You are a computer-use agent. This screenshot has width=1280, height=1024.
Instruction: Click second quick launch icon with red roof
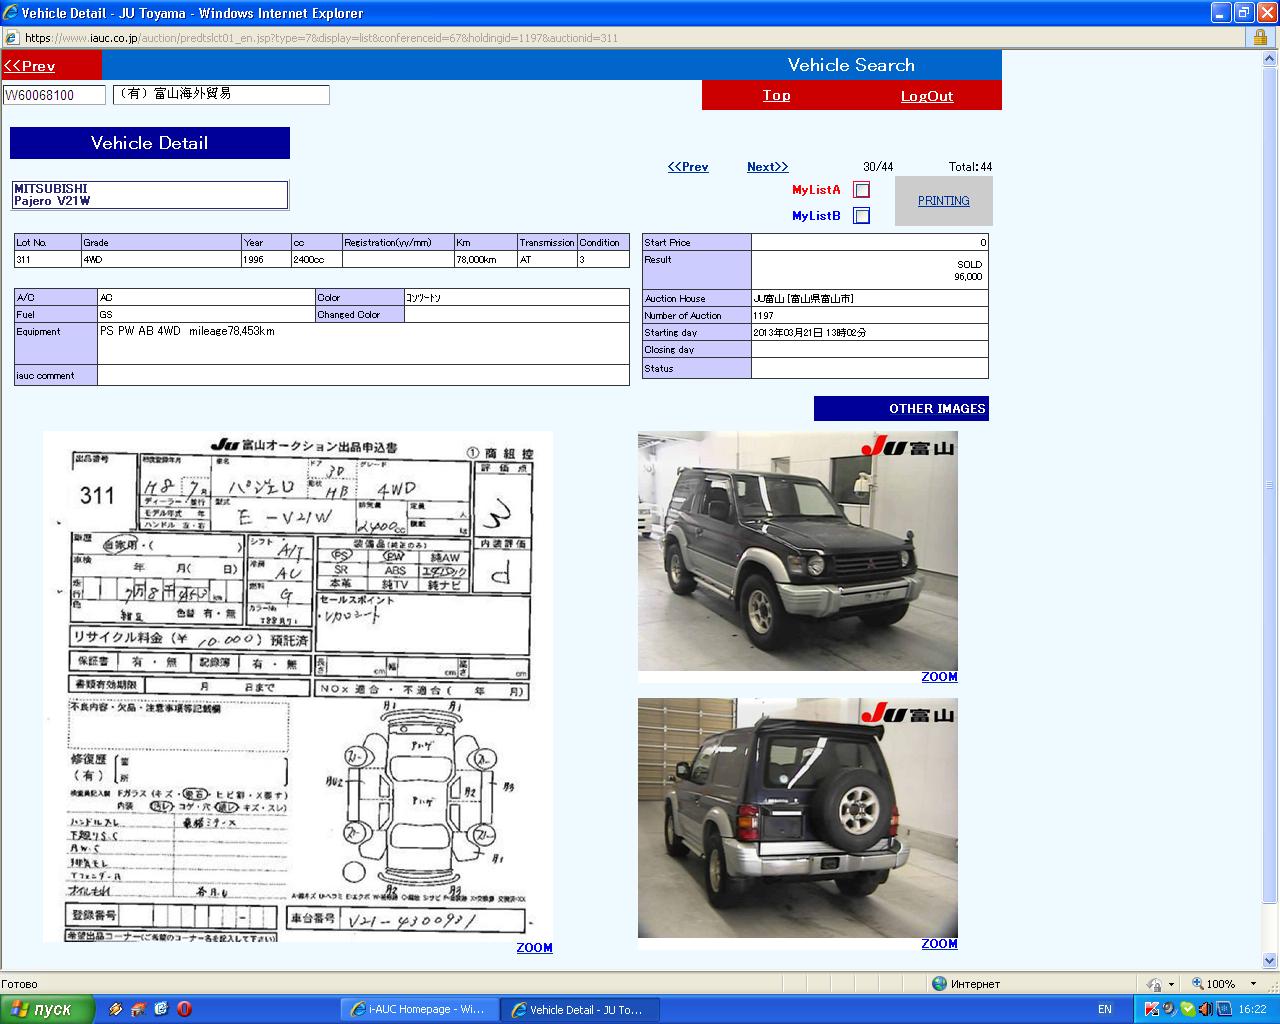(x=138, y=1010)
